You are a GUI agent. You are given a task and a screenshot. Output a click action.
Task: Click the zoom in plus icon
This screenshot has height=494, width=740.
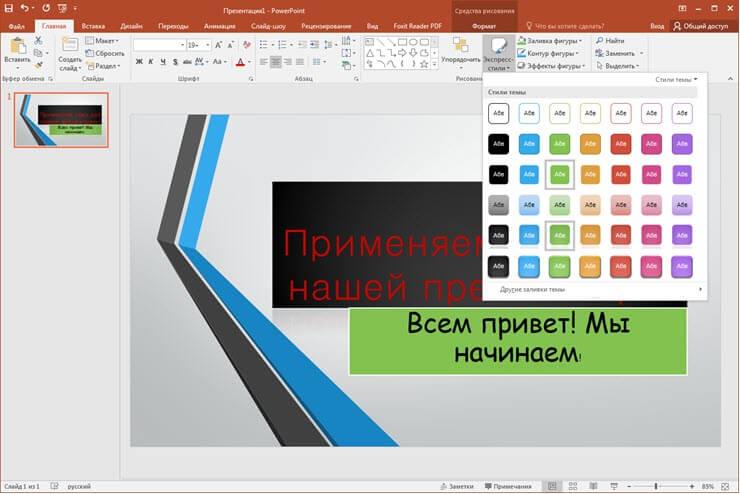pyautogui.click(x=691, y=486)
